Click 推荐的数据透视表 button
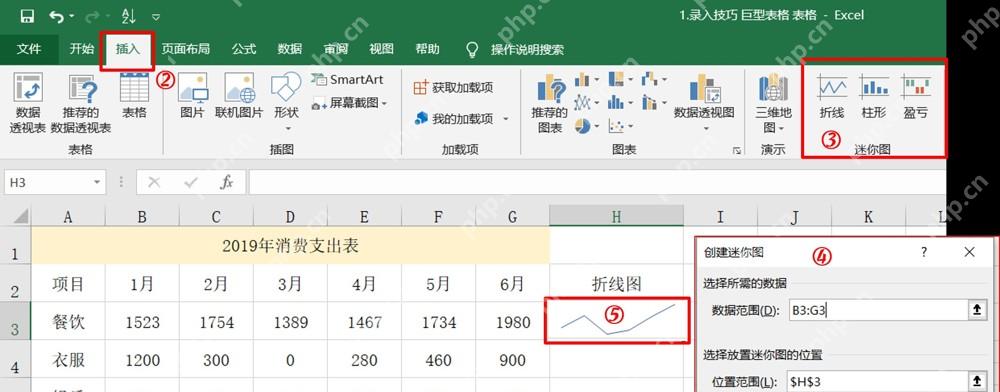1000x392 pixels. point(81,103)
